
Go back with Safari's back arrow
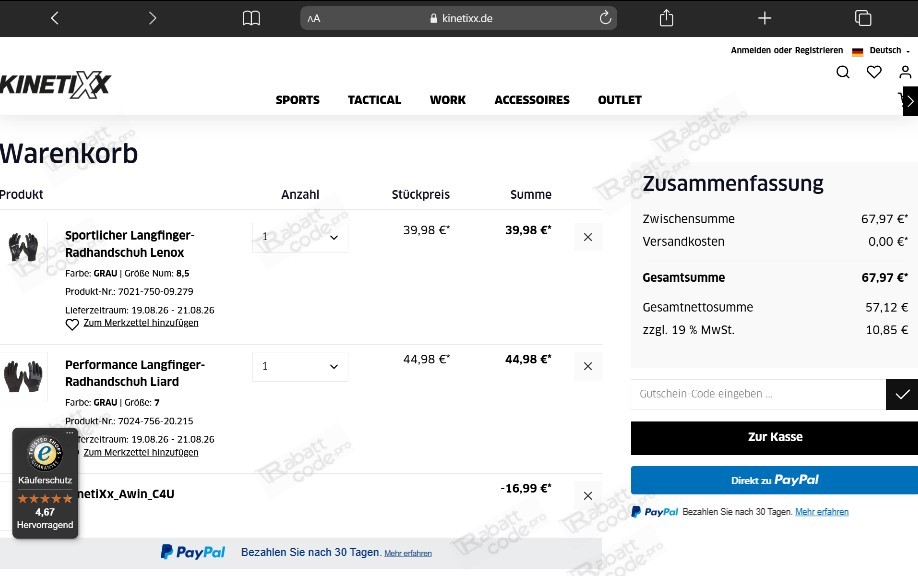coord(54,18)
